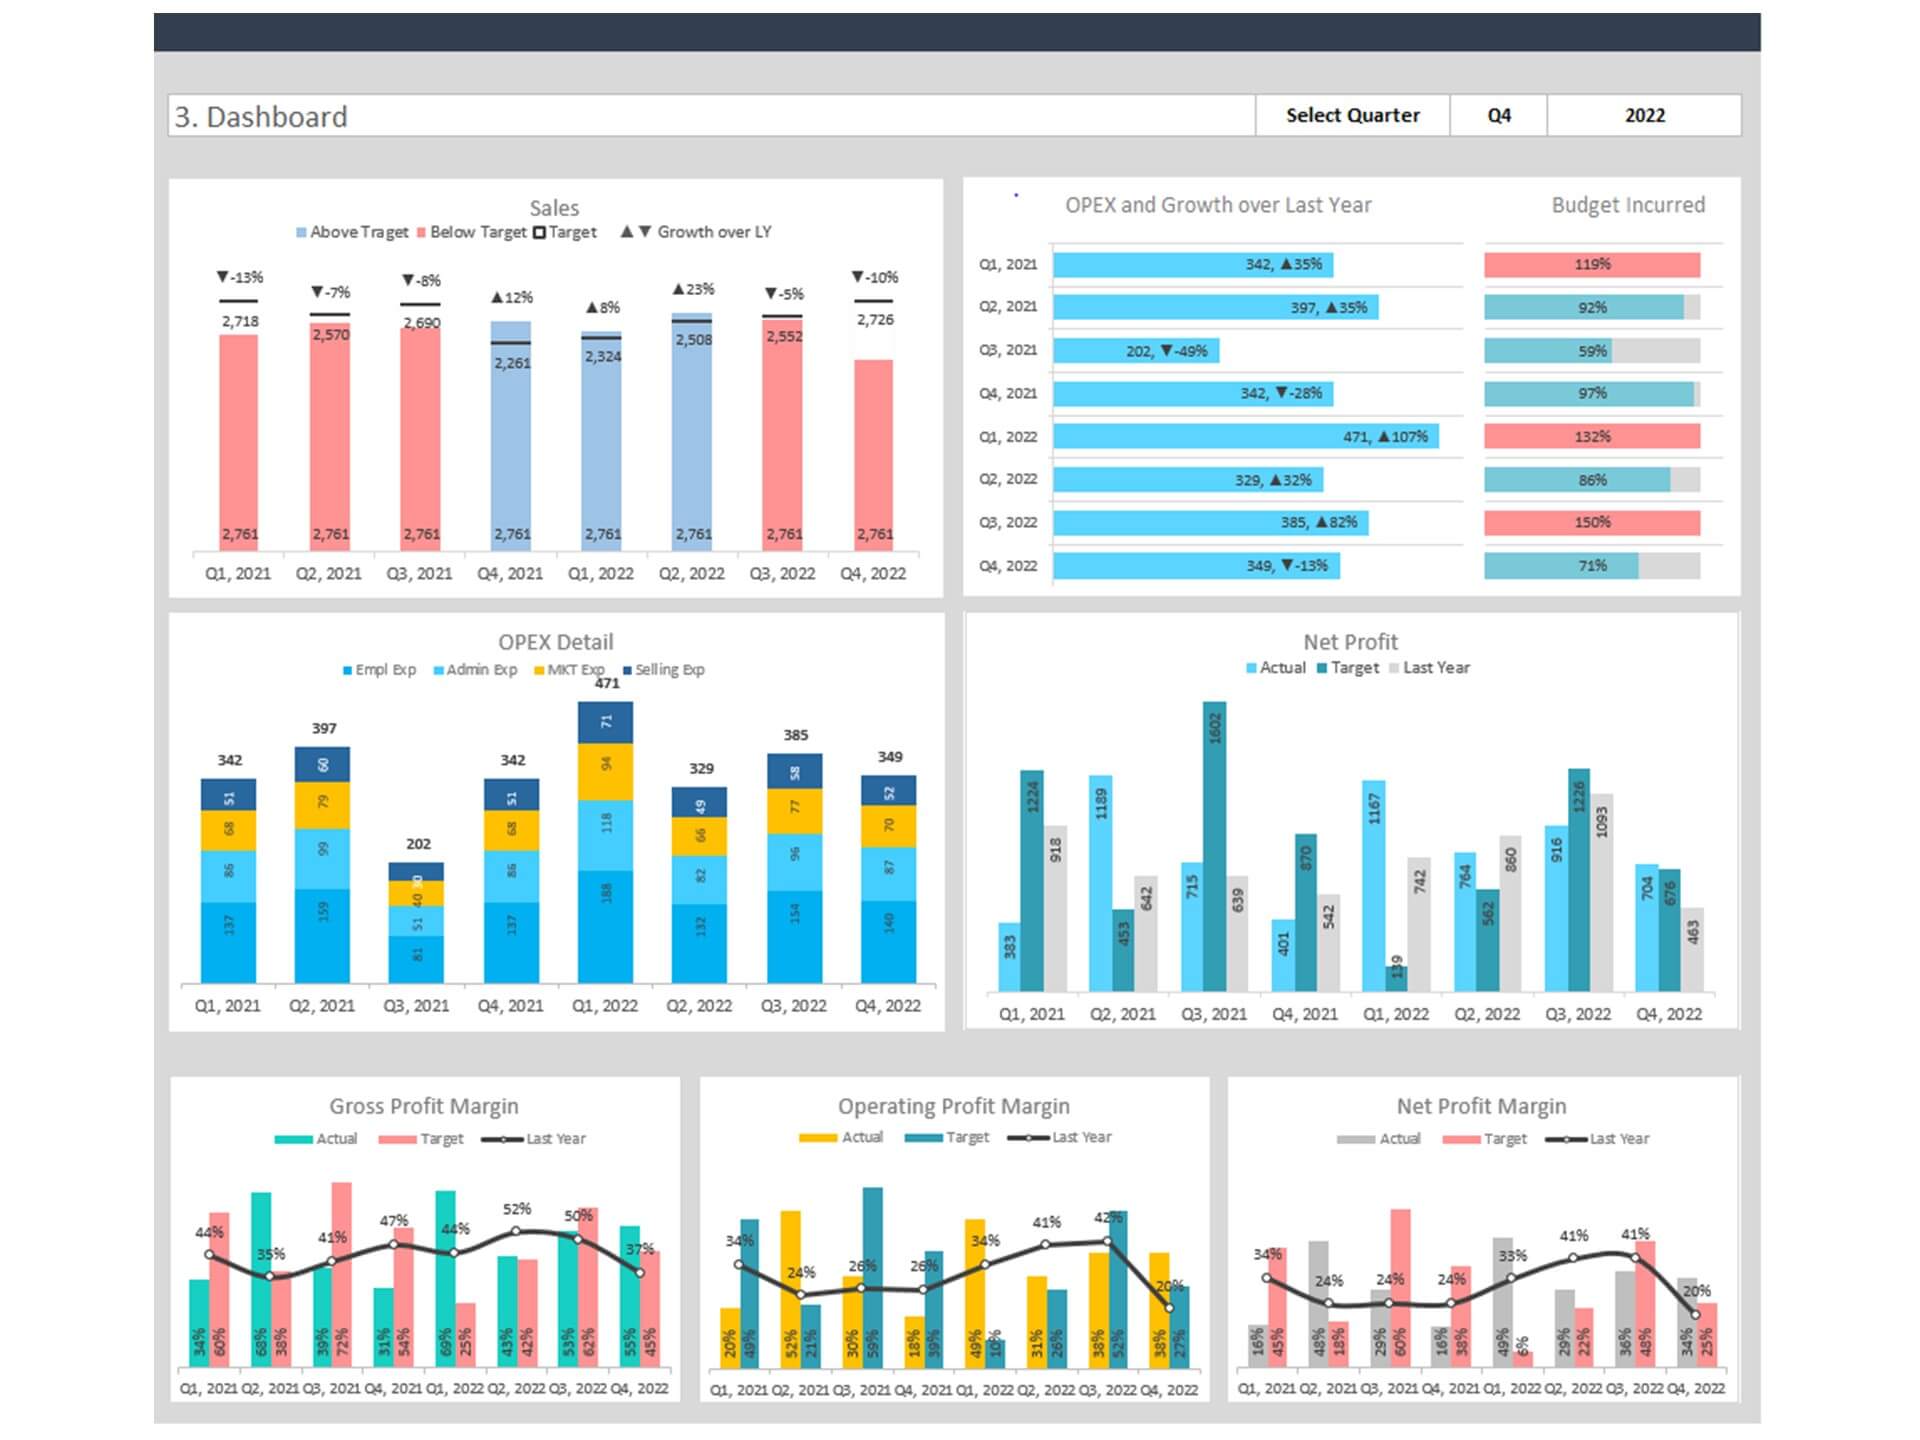Click the Above Target legend swatch in Sales
Image resolution: width=1920 pixels, height=1440 pixels.
[x=301, y=232]
